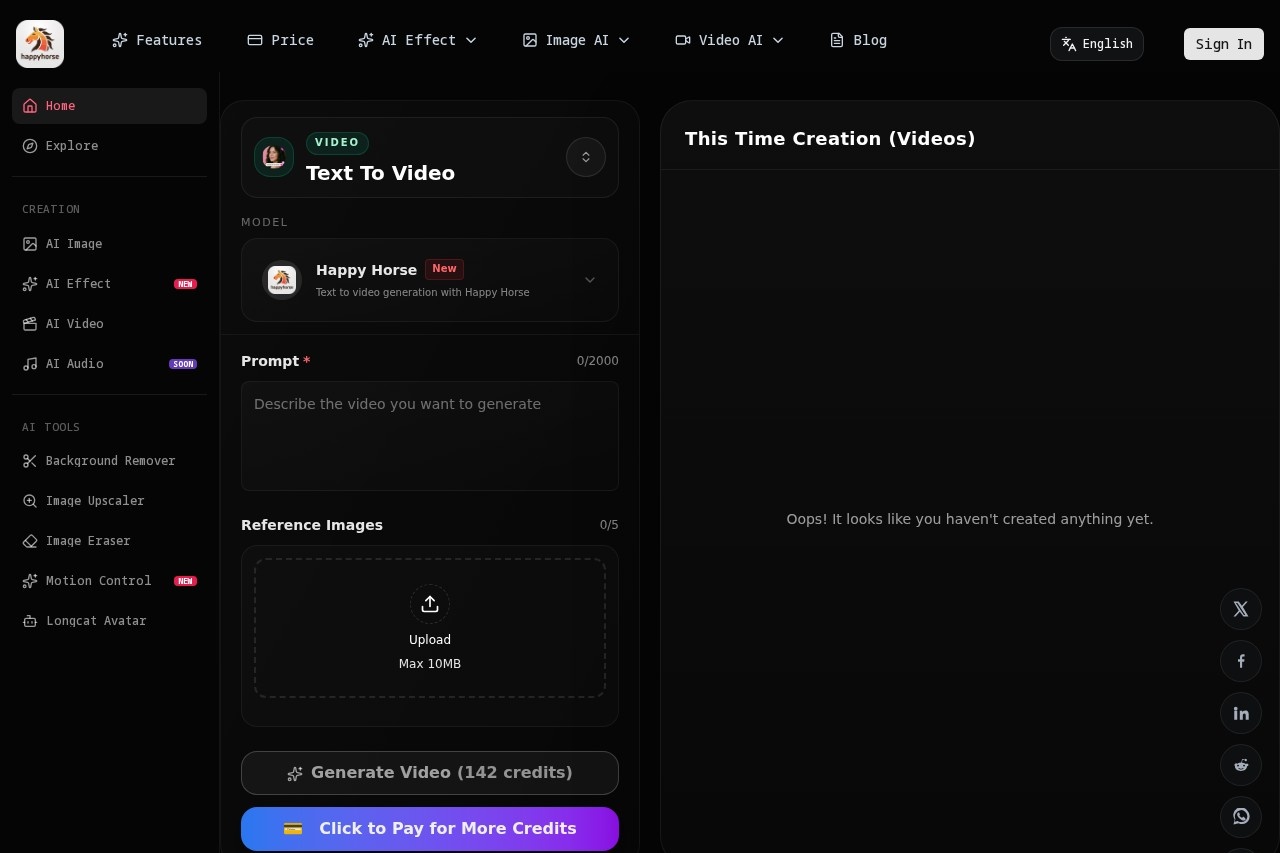Share via WhatsApp icon
Image resolution: width=1280 pixels, height=853 pixels.
(x=1241, y=816)
